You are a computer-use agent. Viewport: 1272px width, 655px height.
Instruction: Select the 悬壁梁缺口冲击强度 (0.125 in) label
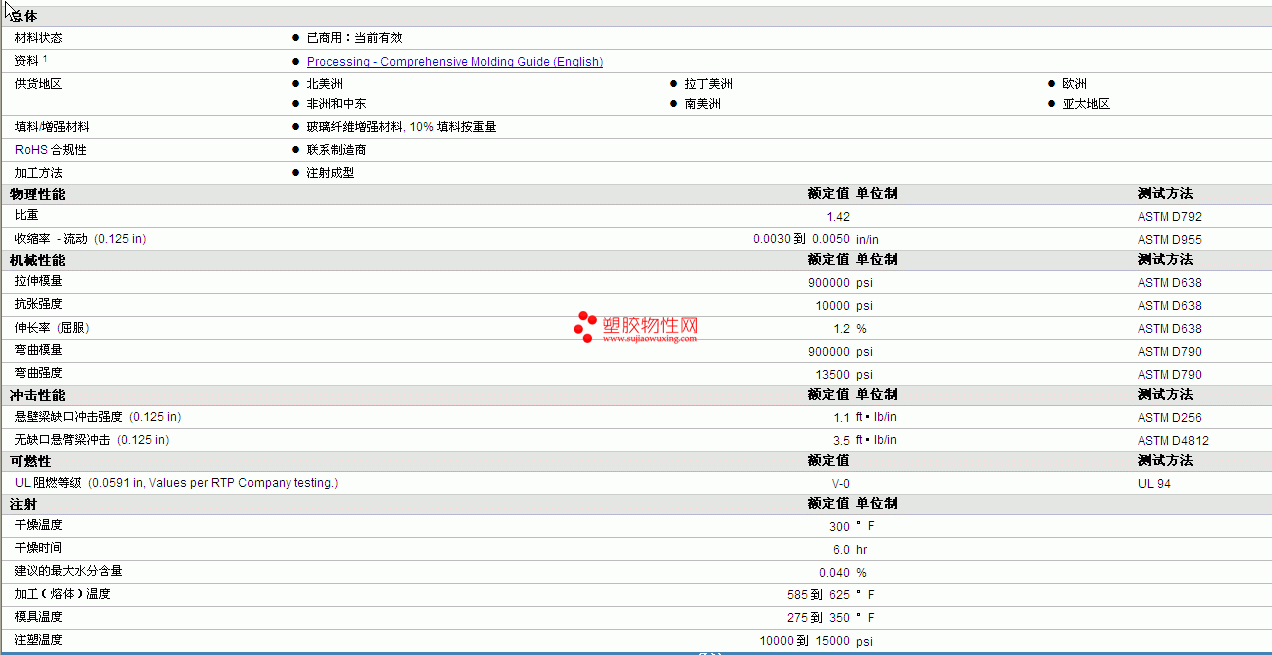tap(98, 417)
